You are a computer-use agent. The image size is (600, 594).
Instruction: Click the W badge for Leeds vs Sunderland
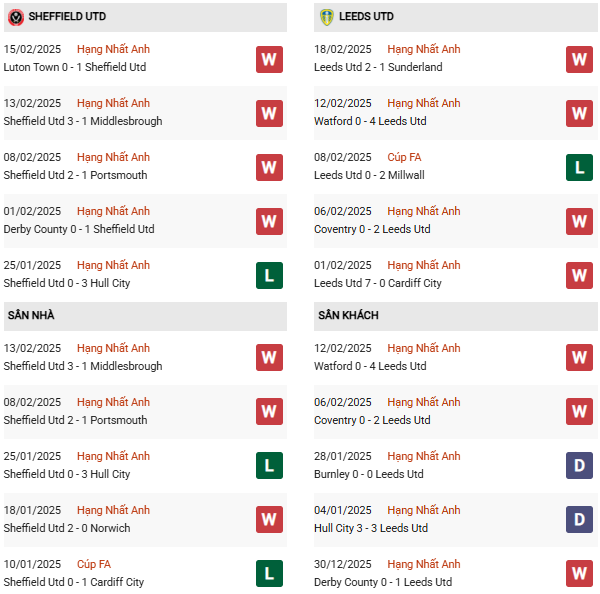[x=579, y=59]
